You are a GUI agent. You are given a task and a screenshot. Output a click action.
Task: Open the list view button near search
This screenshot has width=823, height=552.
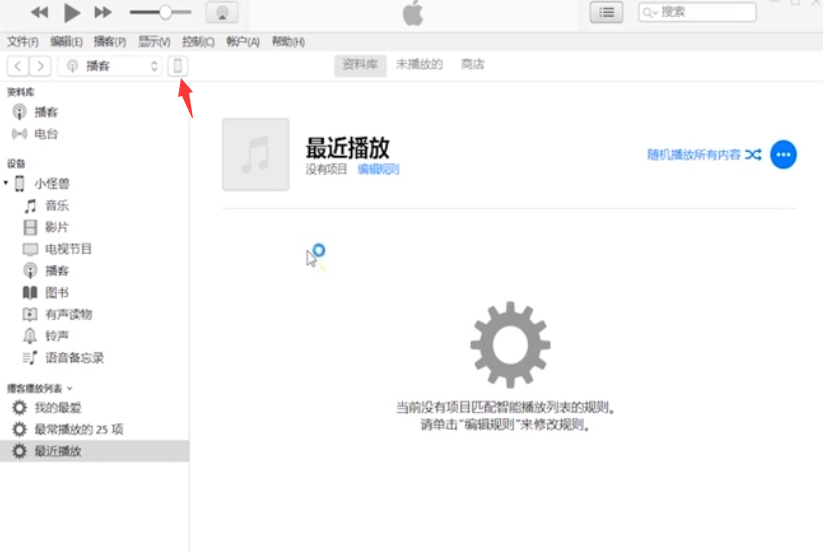pyautogui.click(x=606, y=13)
